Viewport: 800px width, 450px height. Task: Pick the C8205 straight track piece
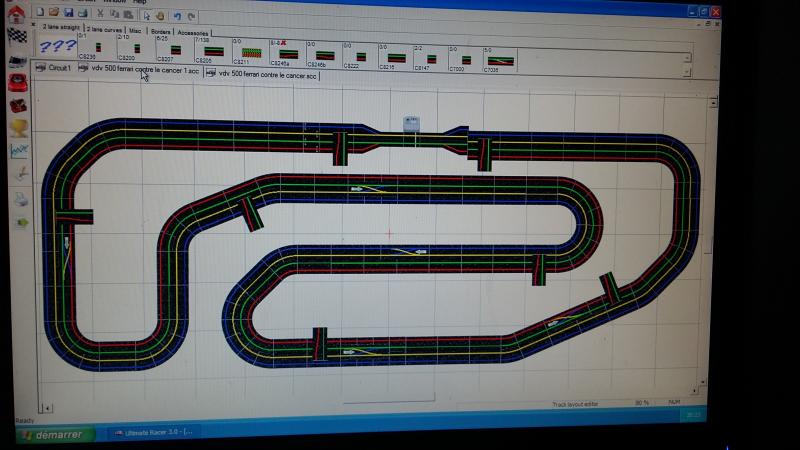pyautogui.click(x=213, y=52)
